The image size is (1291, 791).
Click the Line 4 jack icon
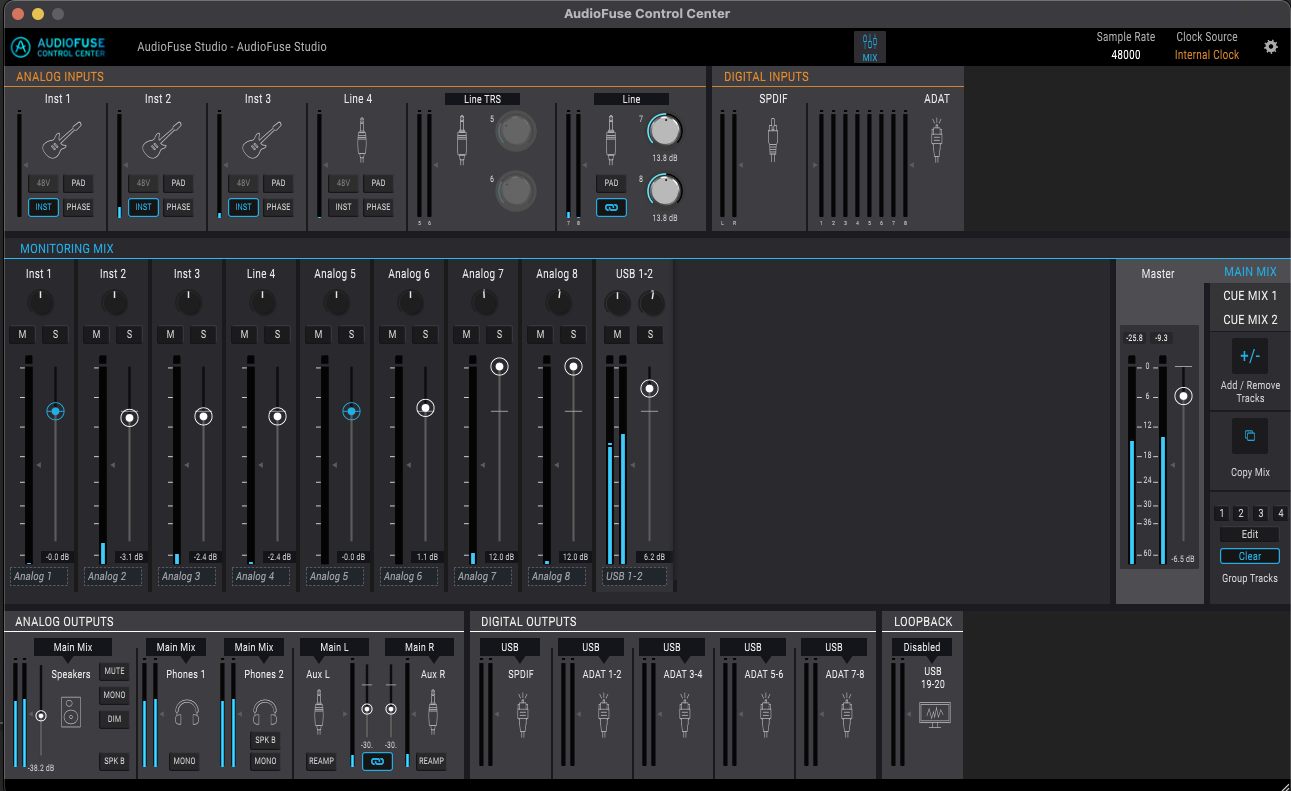coord(362,140)
